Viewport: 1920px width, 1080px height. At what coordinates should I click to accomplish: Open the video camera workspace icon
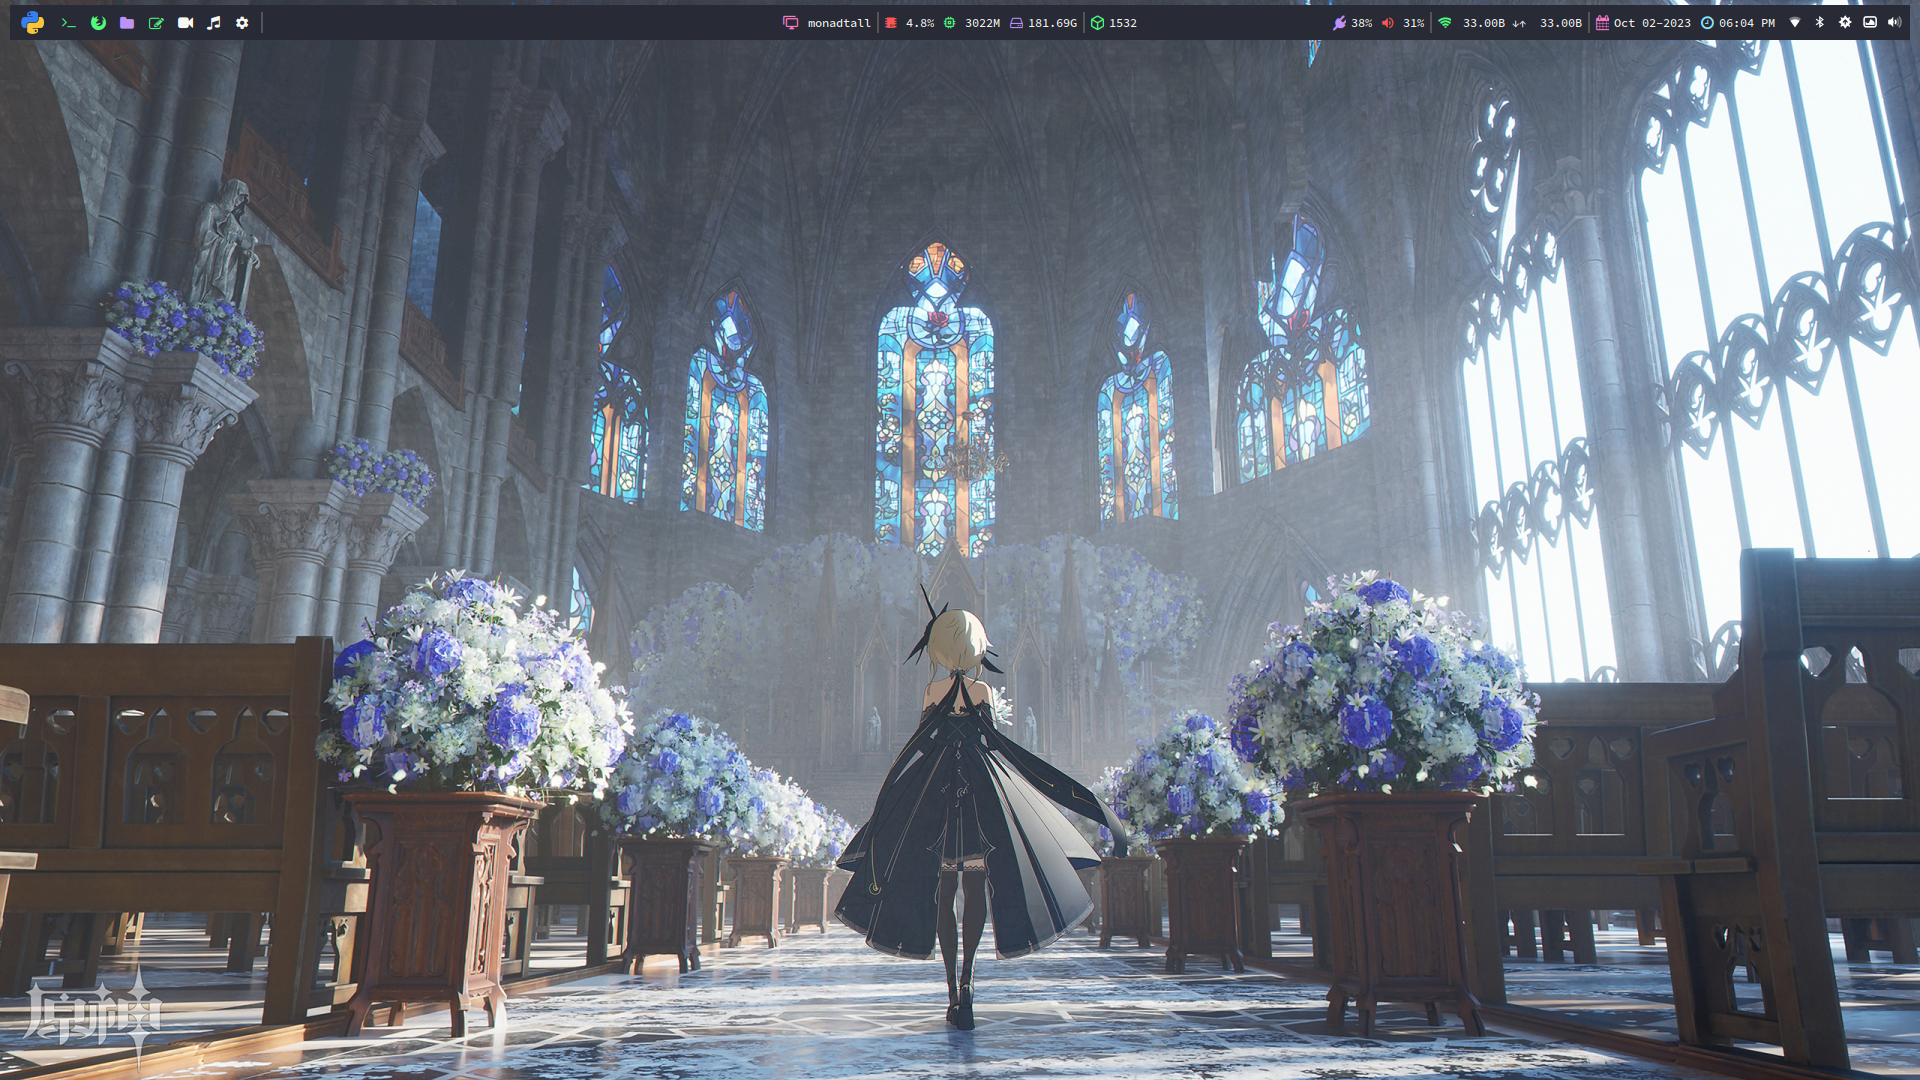[185, 22]
